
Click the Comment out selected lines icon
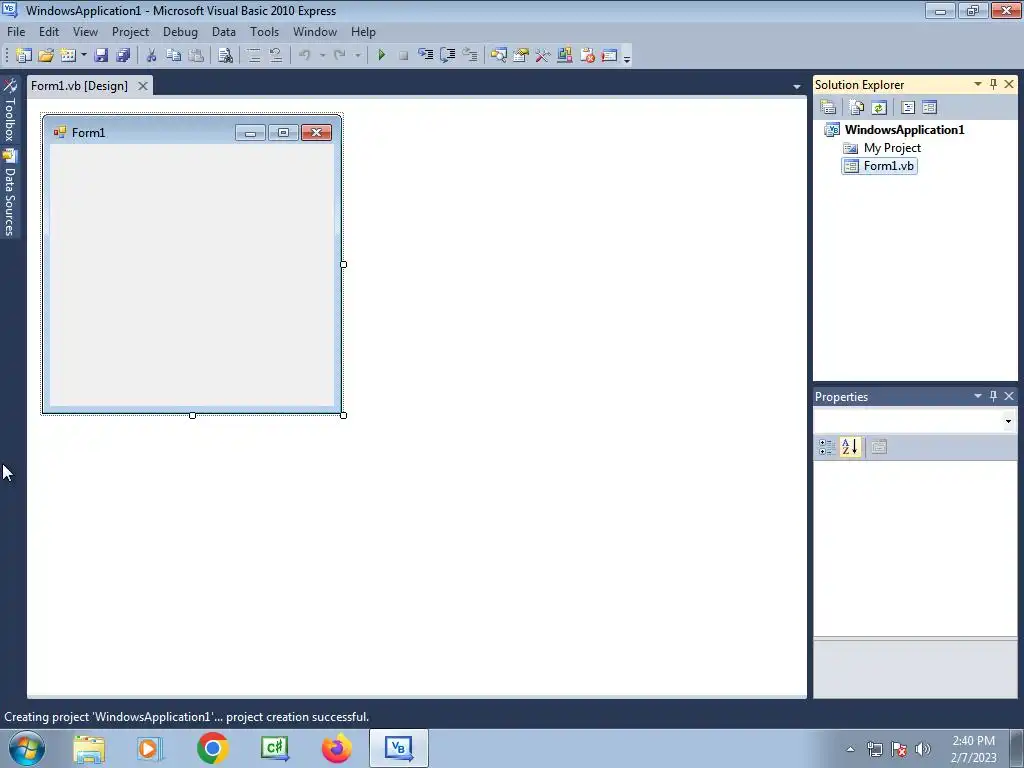[254, 56]
